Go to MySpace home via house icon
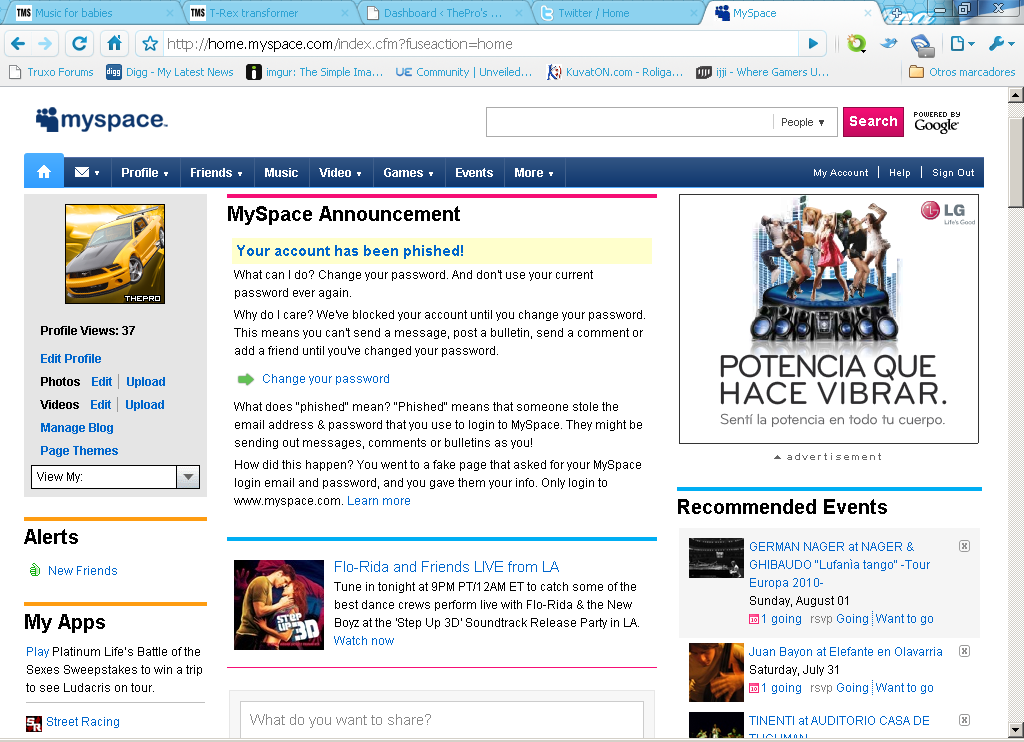The width and height of the screenshot is (1024, 742). [x=44, y=172]
